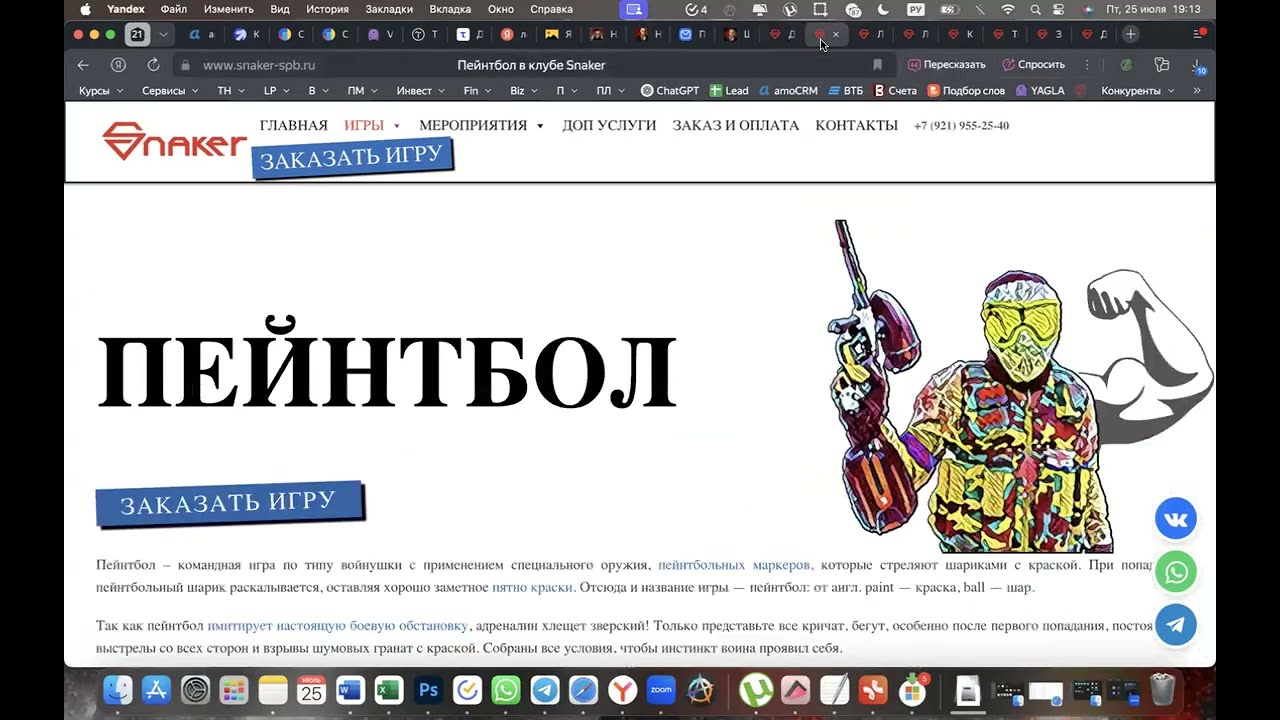Screen dimensions: 1280x720
Task: Close the active browser tab
Action: (x=836, y=34)
